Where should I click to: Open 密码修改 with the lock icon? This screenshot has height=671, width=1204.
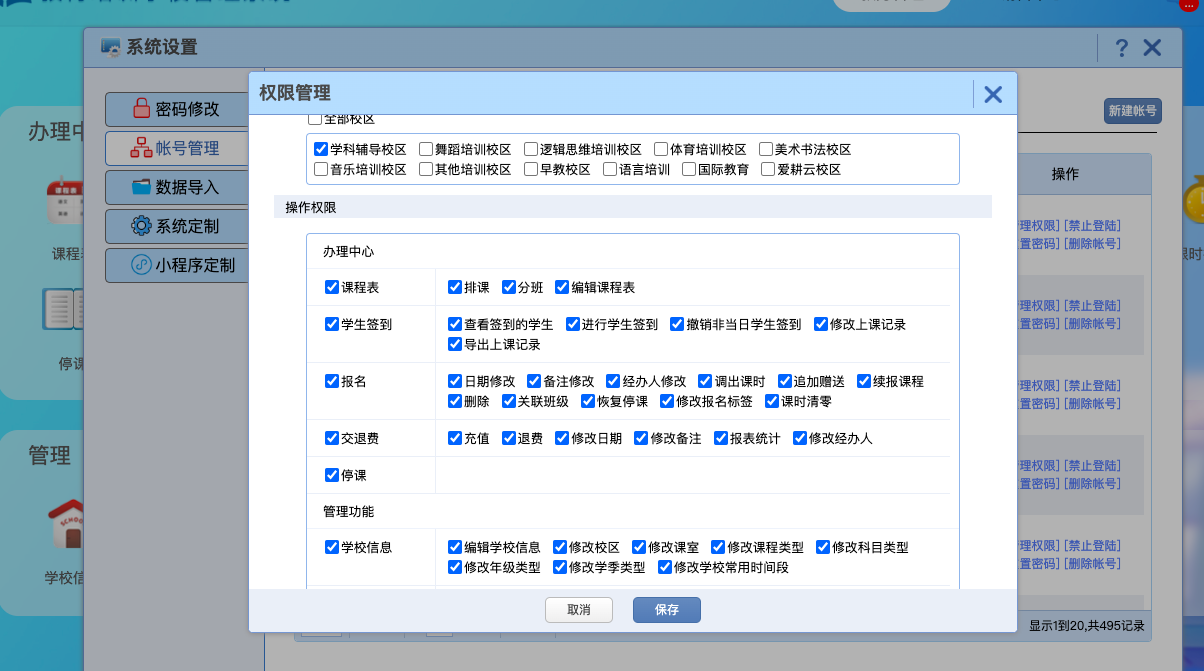176,109
